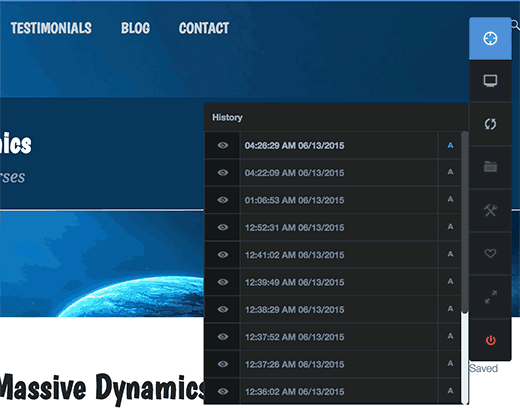Click the A marker on 12:36:02 AM row
This screenshot has height=413, width=520.
click(450, 391)
